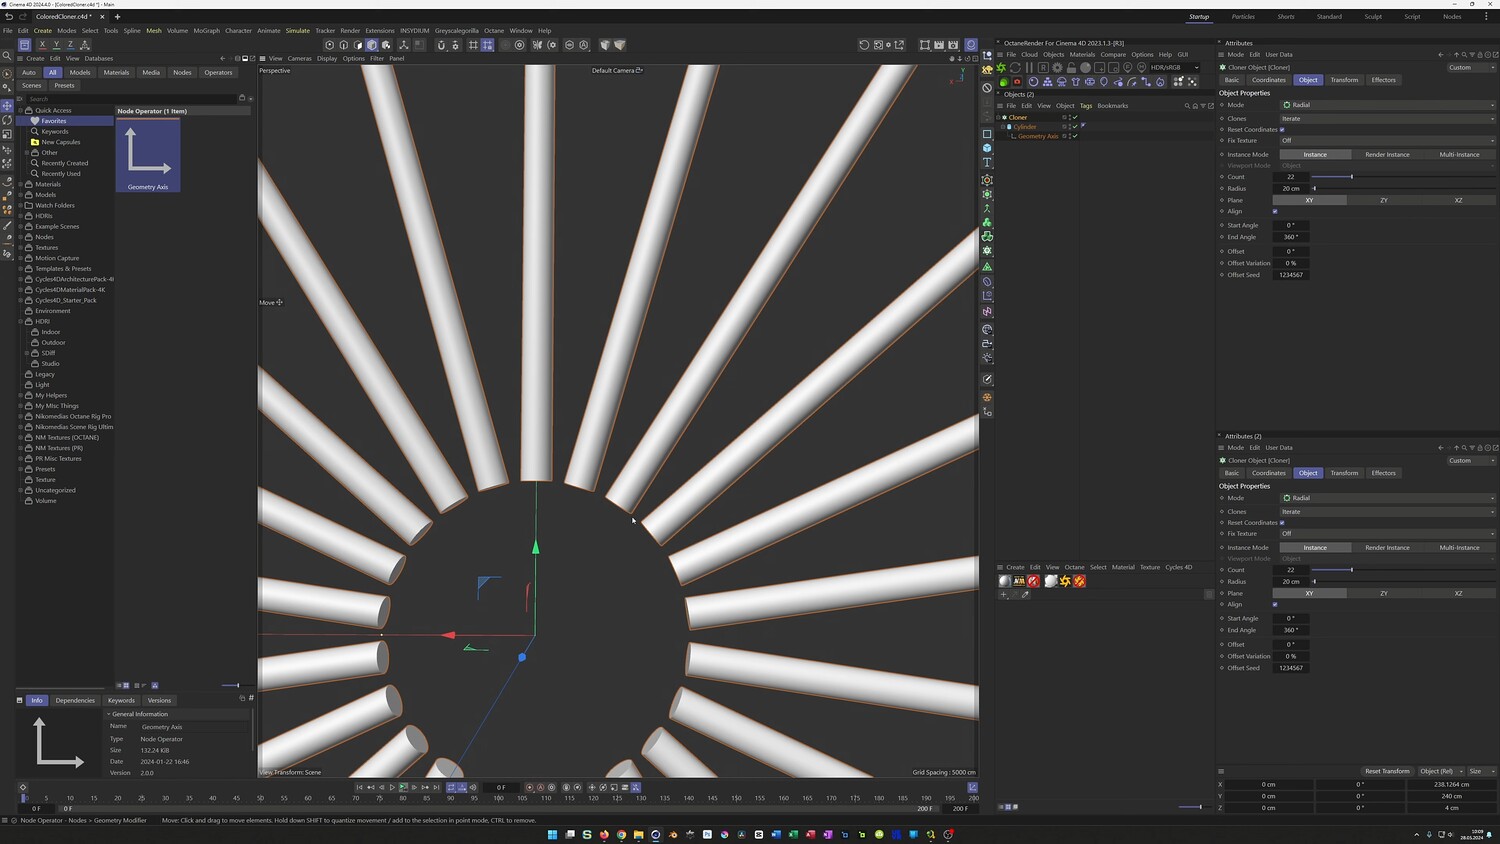1500x844 pixels.
Task: Filter asset browser by Operators
Action: [x=218, y=72]
